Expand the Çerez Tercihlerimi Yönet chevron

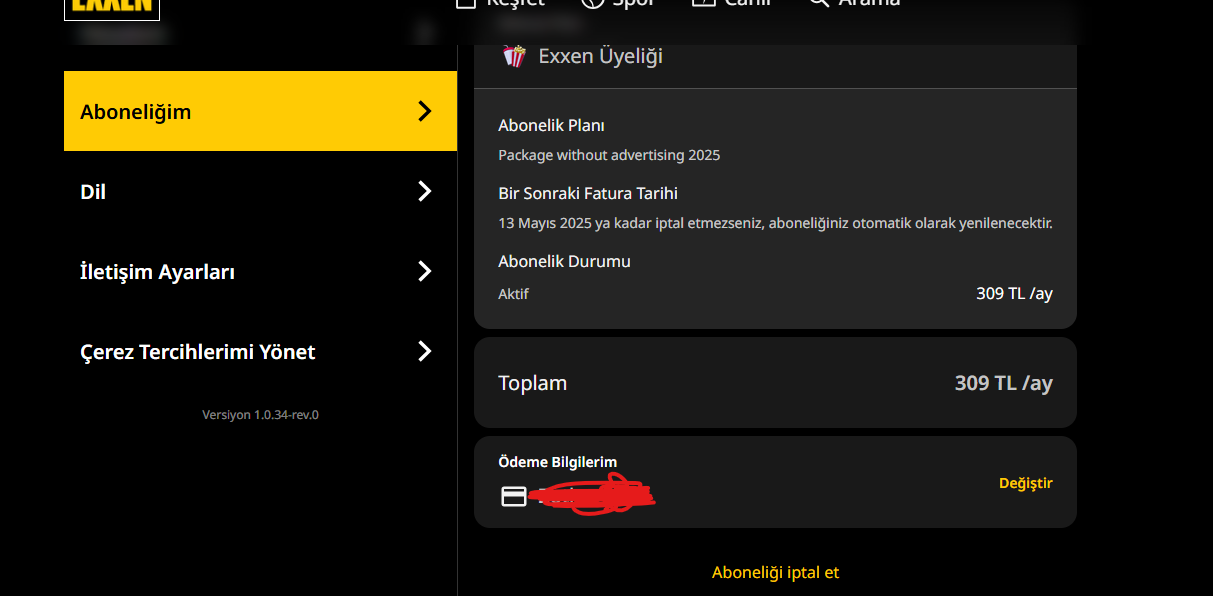tap(425, 351)
